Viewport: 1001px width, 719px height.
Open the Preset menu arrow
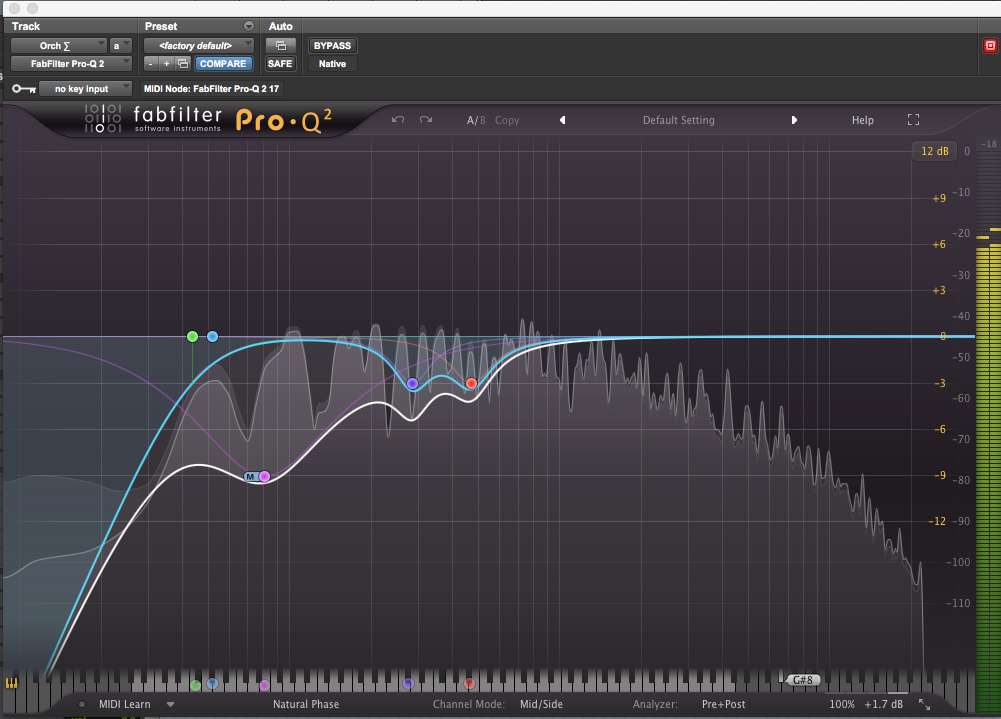[249, 26]
